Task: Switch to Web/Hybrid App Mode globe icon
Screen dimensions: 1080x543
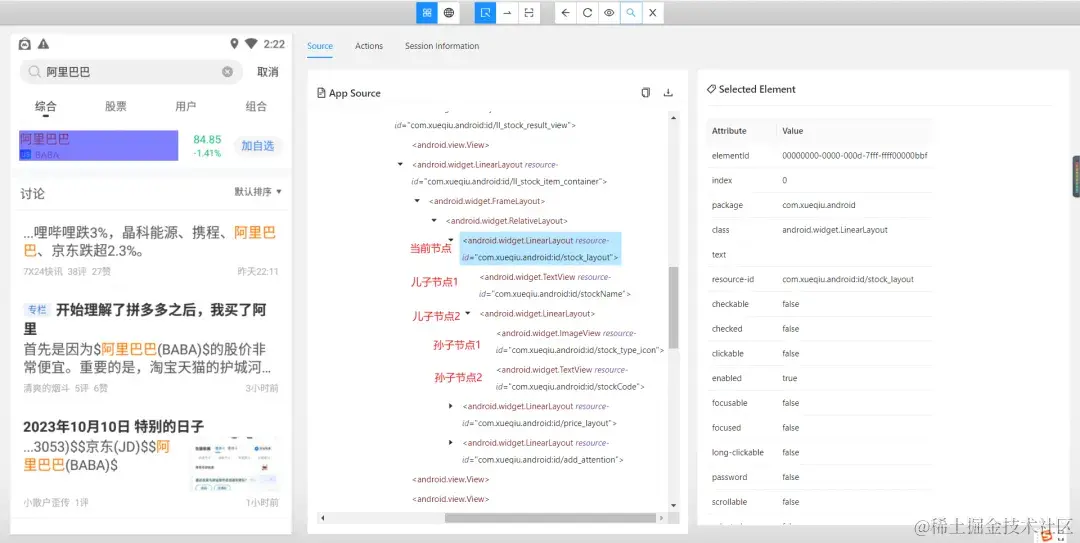Action: point(449,12)
